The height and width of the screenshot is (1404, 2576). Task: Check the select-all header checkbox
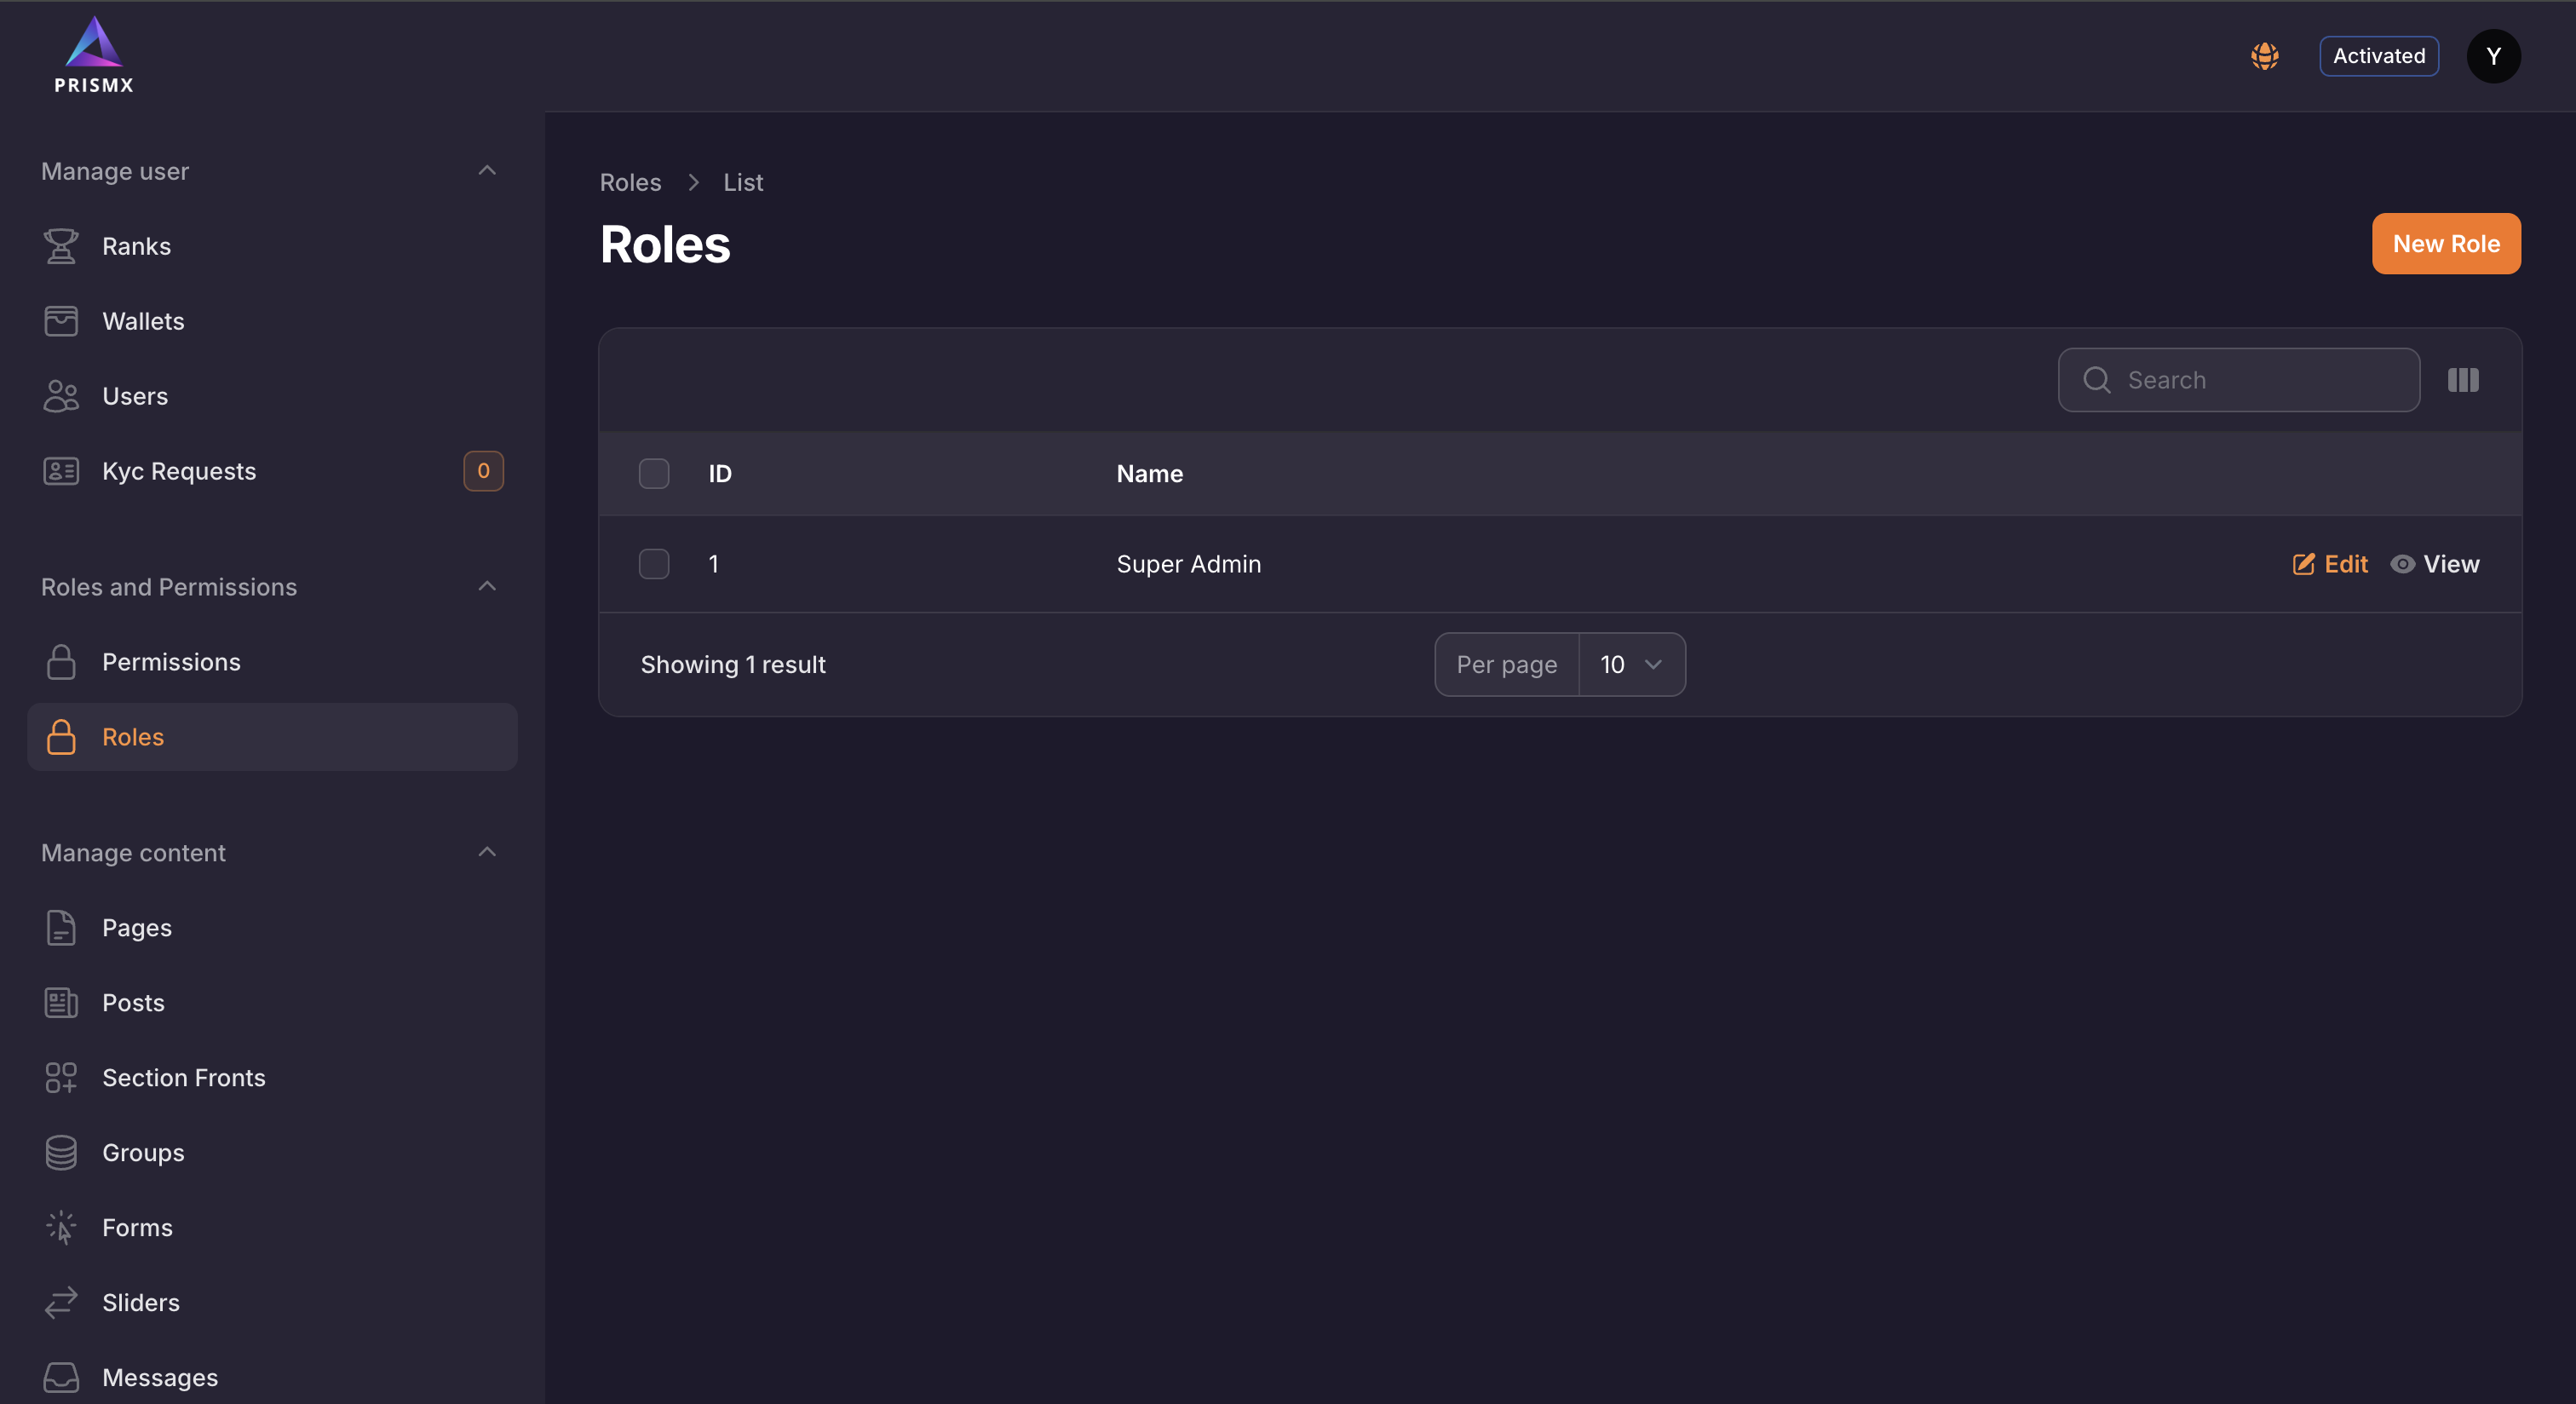click(x=654, y=474)
